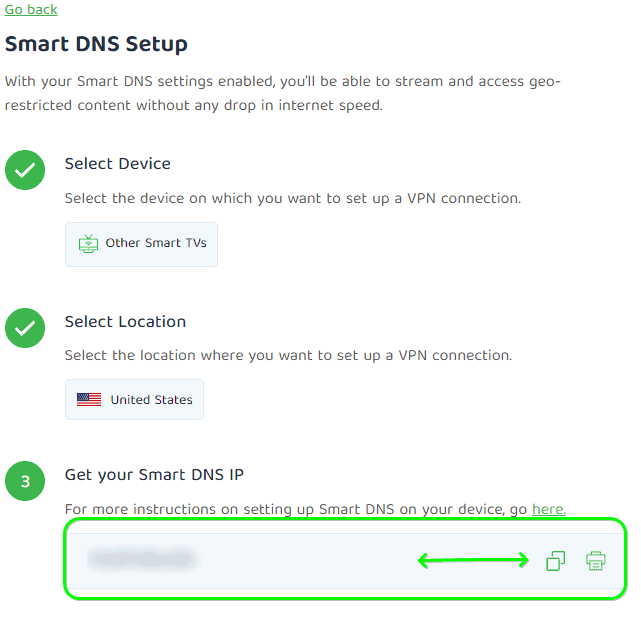Click the Go back link
The height and width of the screenshot is (619, 641).
tap(31, 9)
